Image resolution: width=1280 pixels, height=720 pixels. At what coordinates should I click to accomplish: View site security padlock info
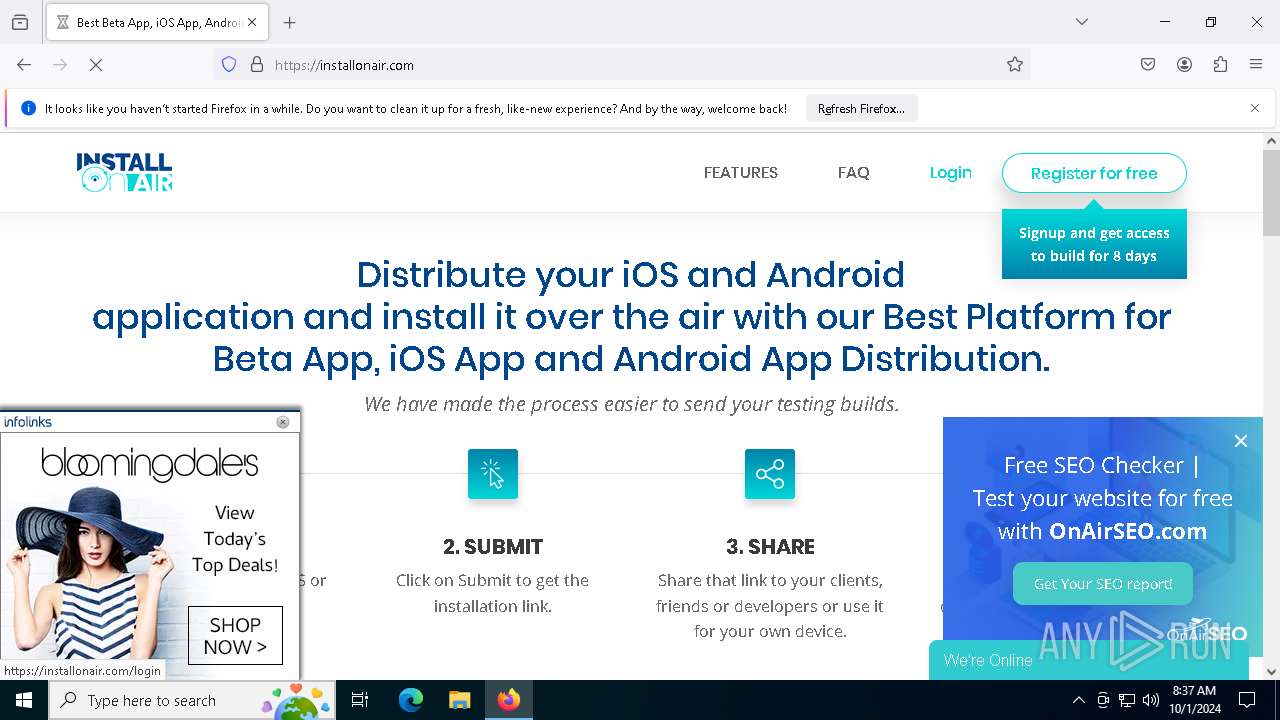tap(257, 65)
